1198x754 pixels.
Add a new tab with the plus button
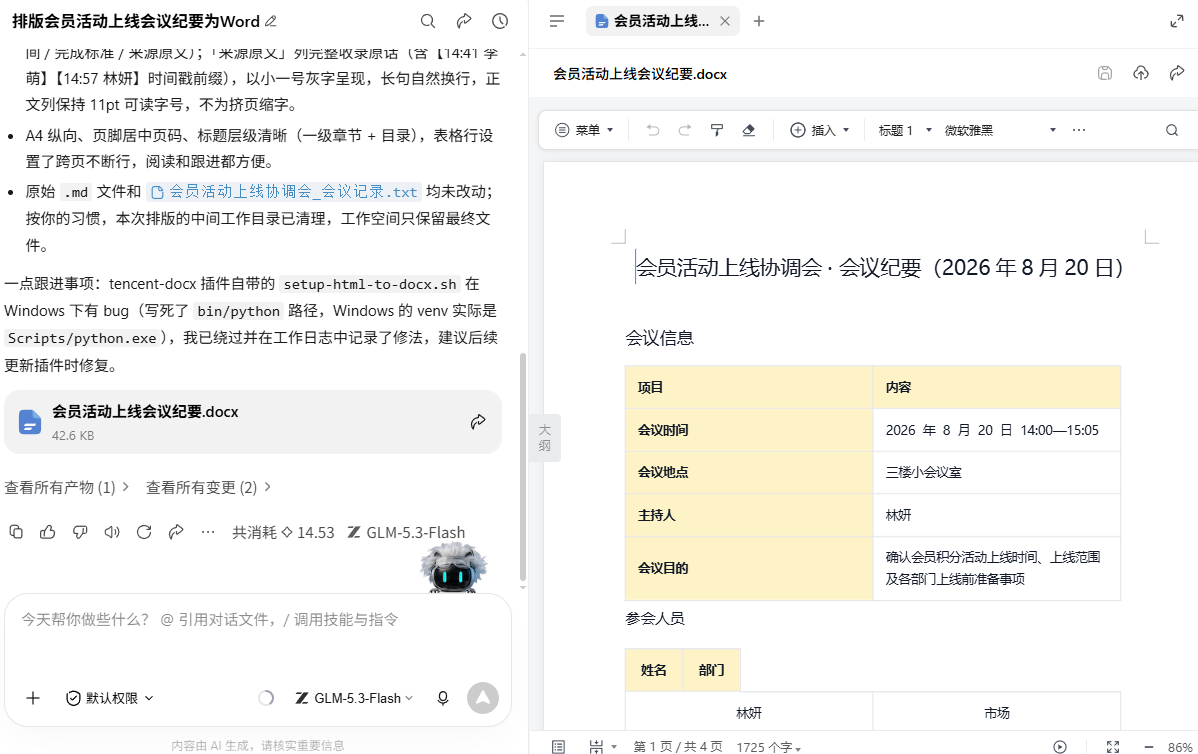[x=759, y=21]
